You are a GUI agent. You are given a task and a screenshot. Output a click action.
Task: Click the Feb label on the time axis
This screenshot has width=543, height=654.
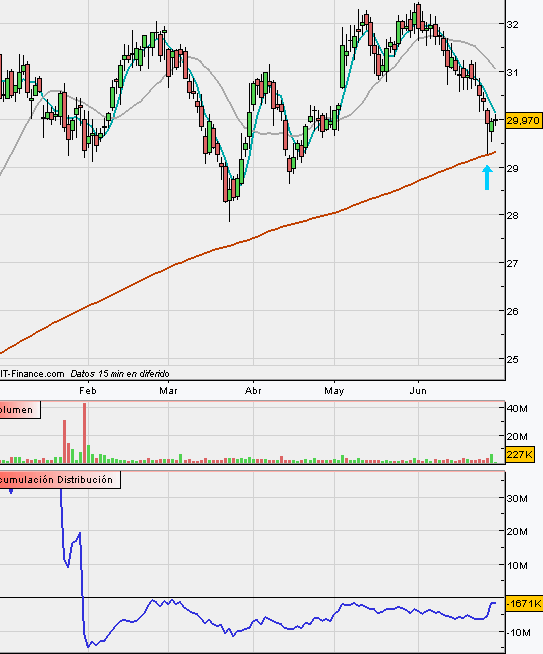pos(88,390)
